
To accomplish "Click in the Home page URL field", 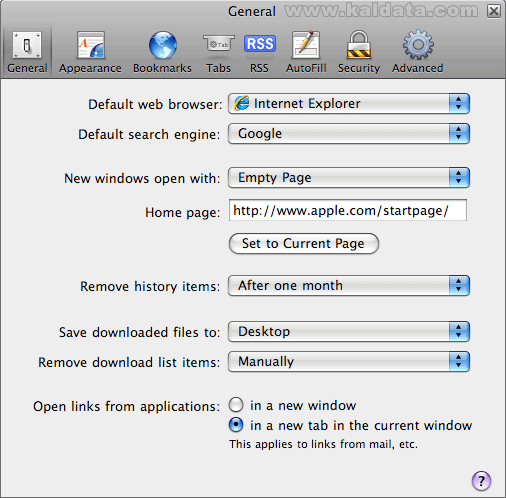I will [348, 210].
